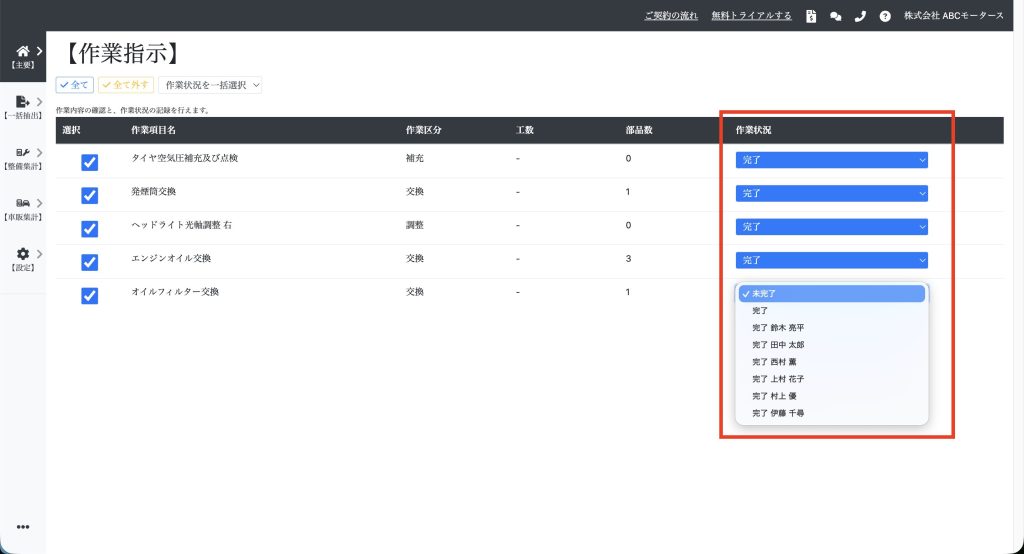
Task: Open the help question mark icon
Action: coord(885,16)
